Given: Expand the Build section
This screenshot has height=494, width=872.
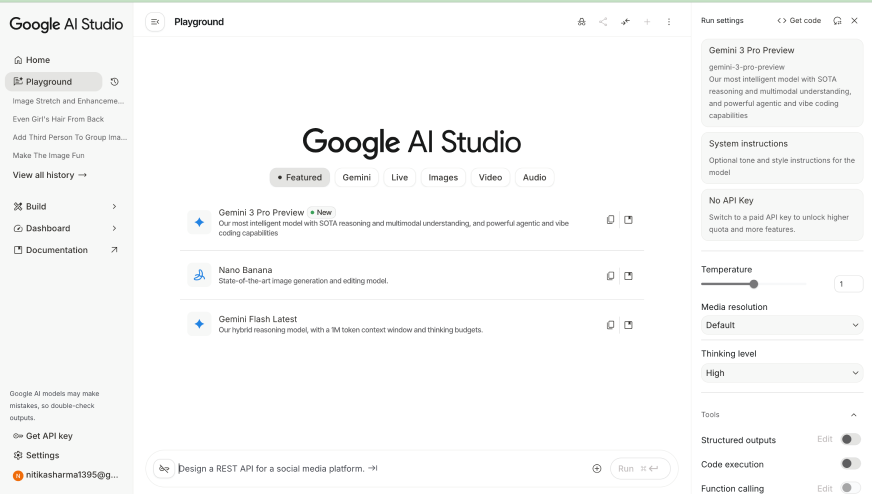Looking at the screenshot, I should coord(66,206).
